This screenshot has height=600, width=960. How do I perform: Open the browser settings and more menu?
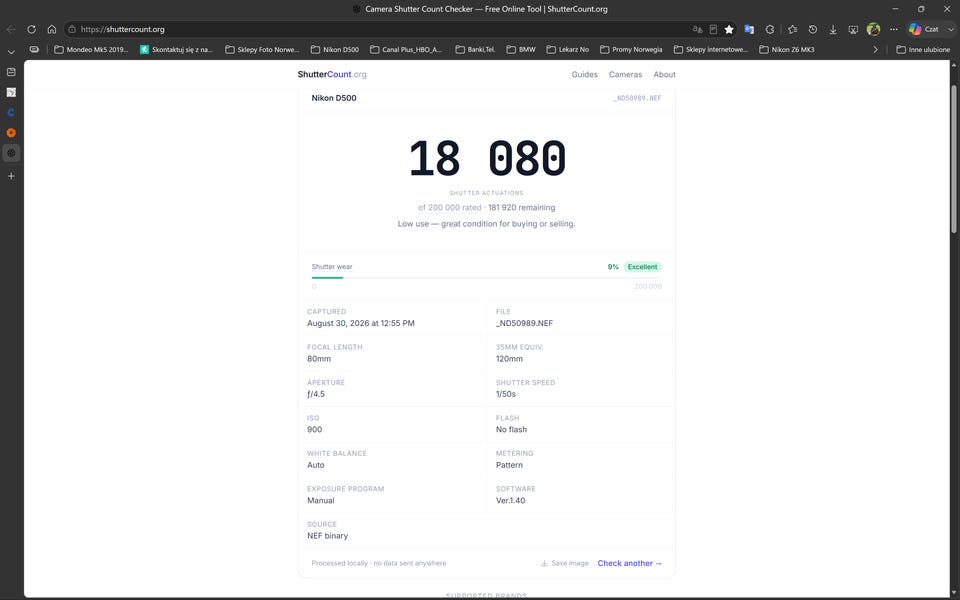(x=894, y=29)
